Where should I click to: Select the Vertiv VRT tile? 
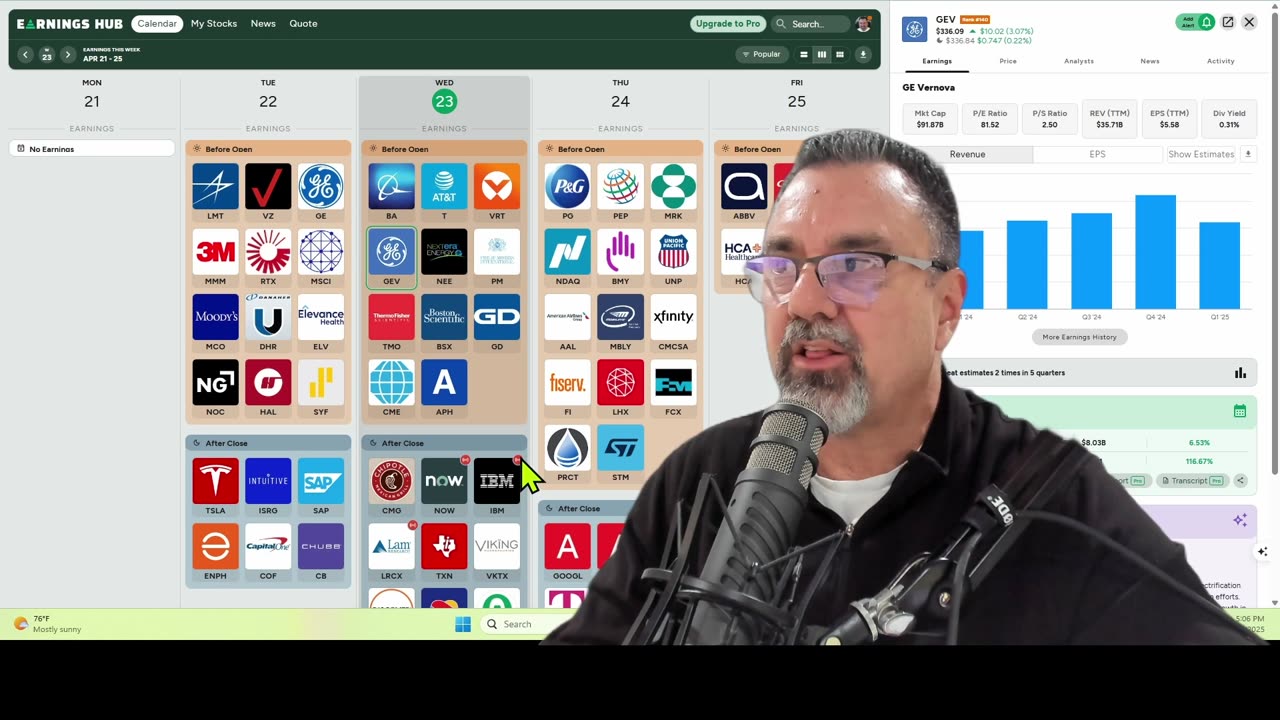pos(497,192)
